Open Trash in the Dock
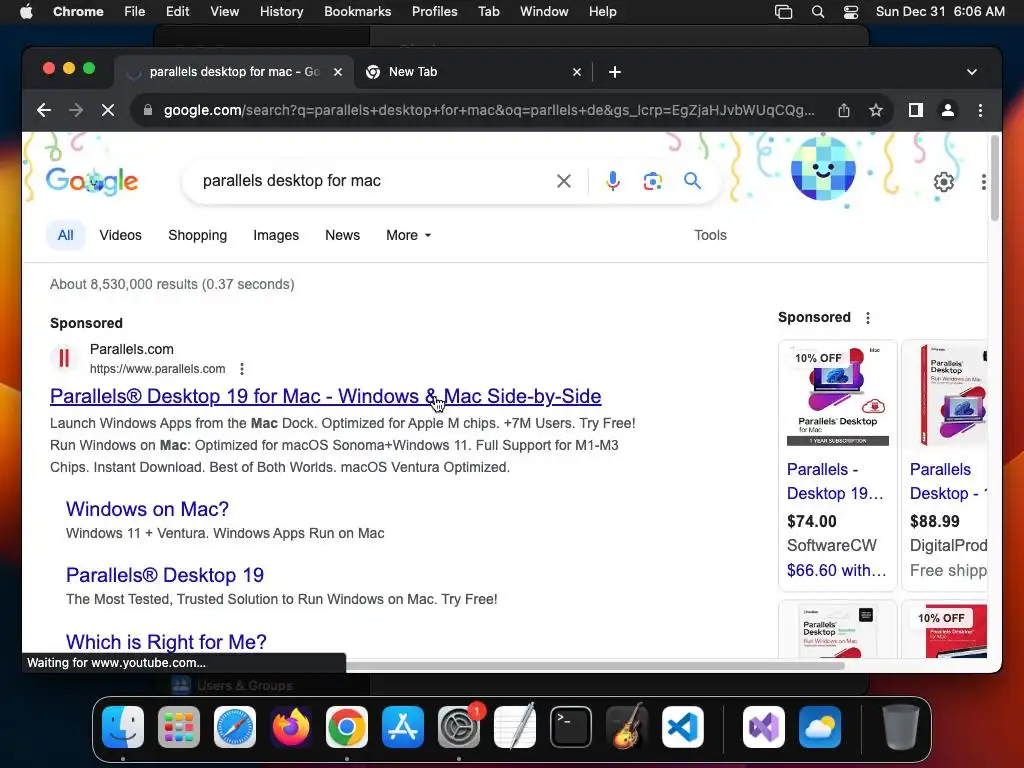 (x=901, y=727)
